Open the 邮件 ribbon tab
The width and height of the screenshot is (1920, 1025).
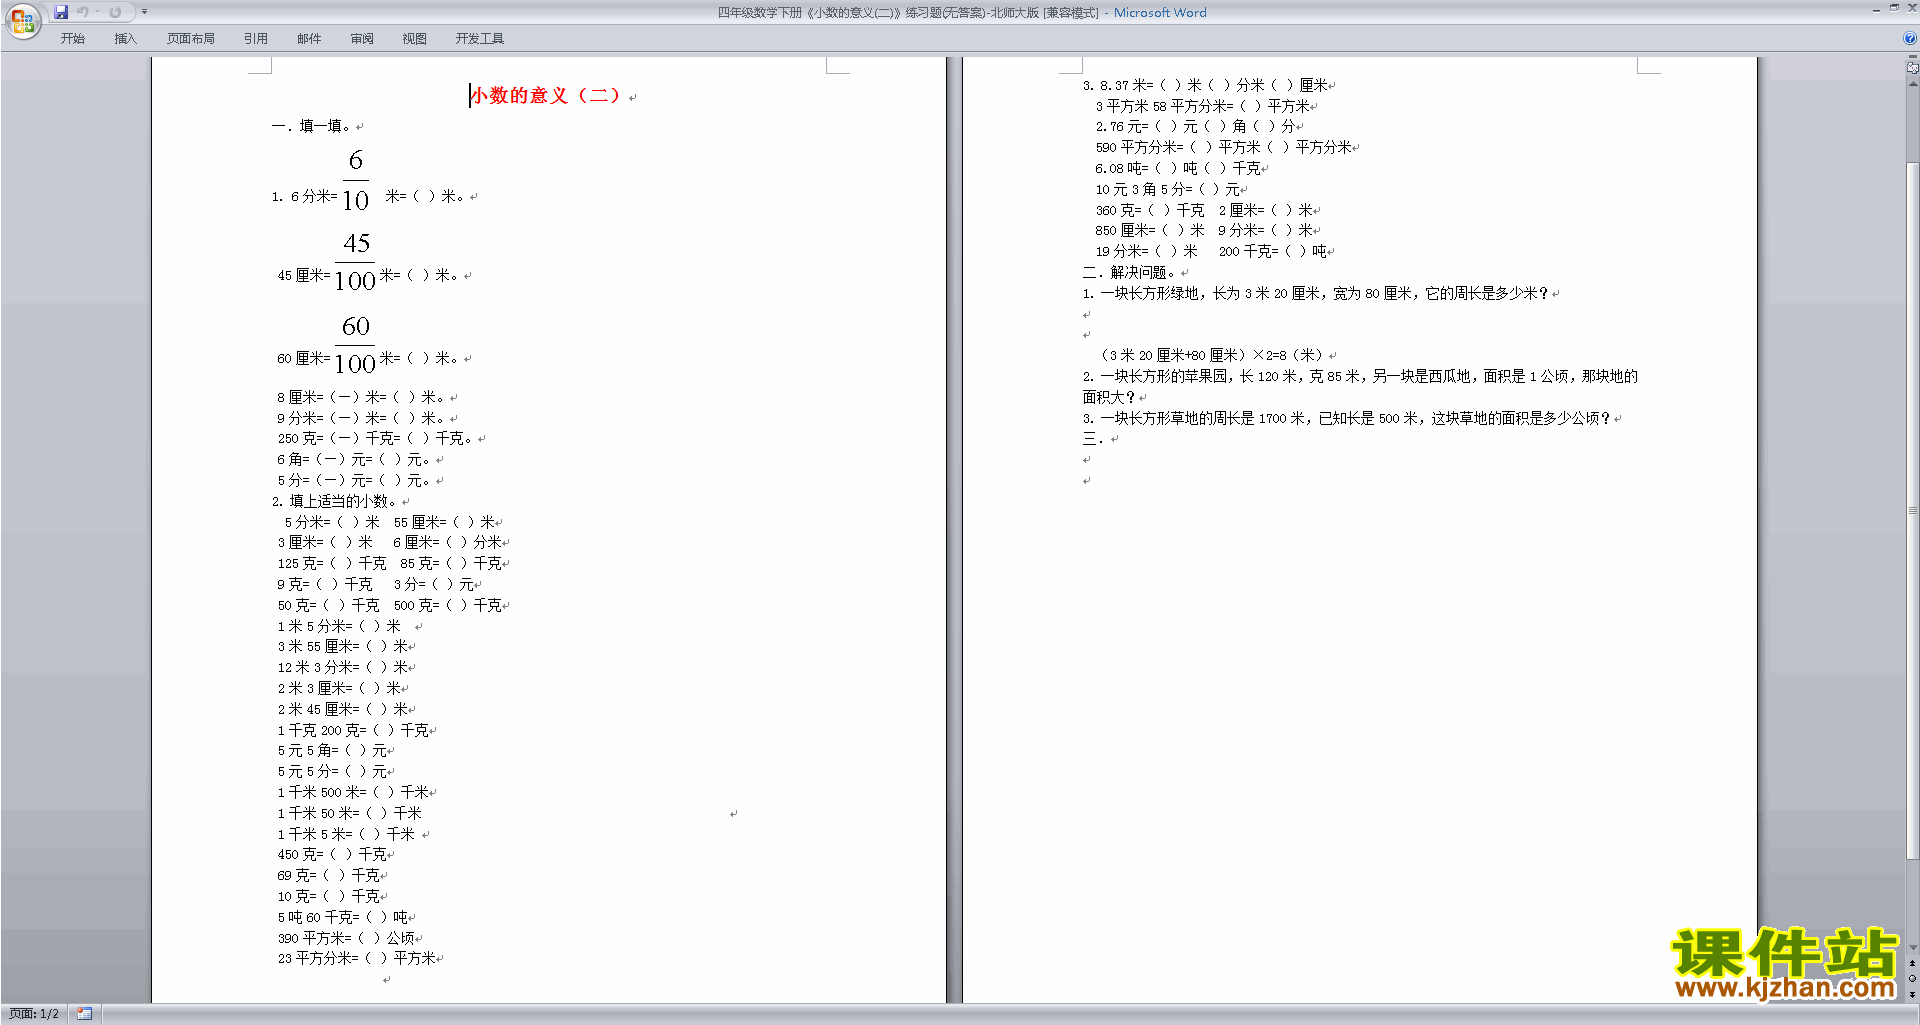point(309,39)
